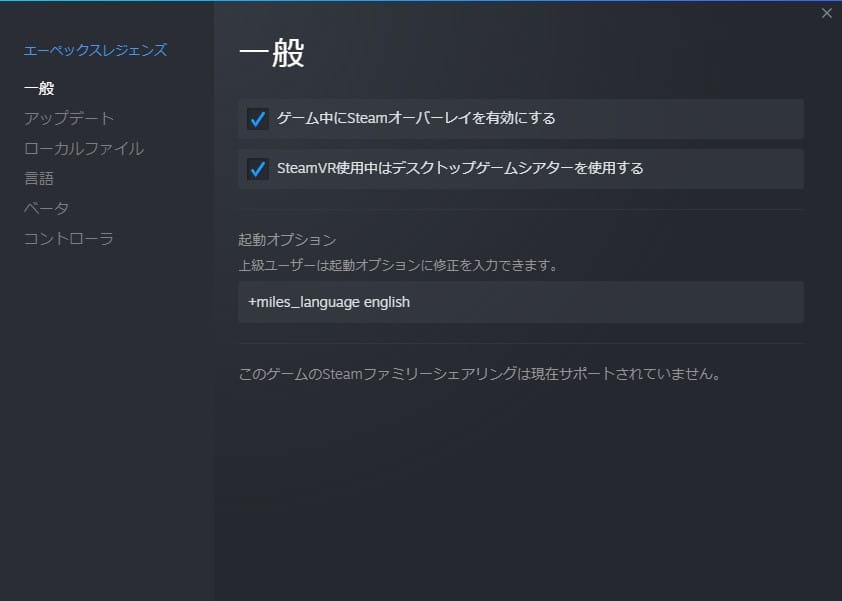Screen dimensions: 842x601
Task: Switch to the ローカルファイル tab
Action: [x=84, y=149]
